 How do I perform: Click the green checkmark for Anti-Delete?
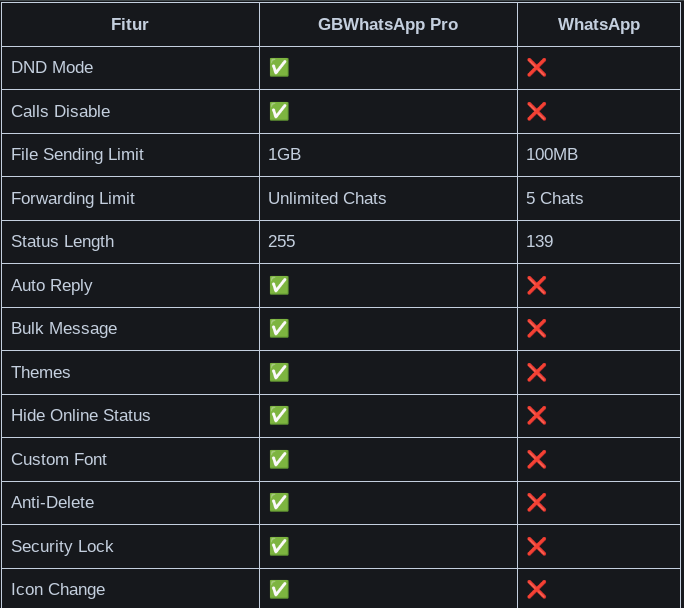[x=279, y=503]
